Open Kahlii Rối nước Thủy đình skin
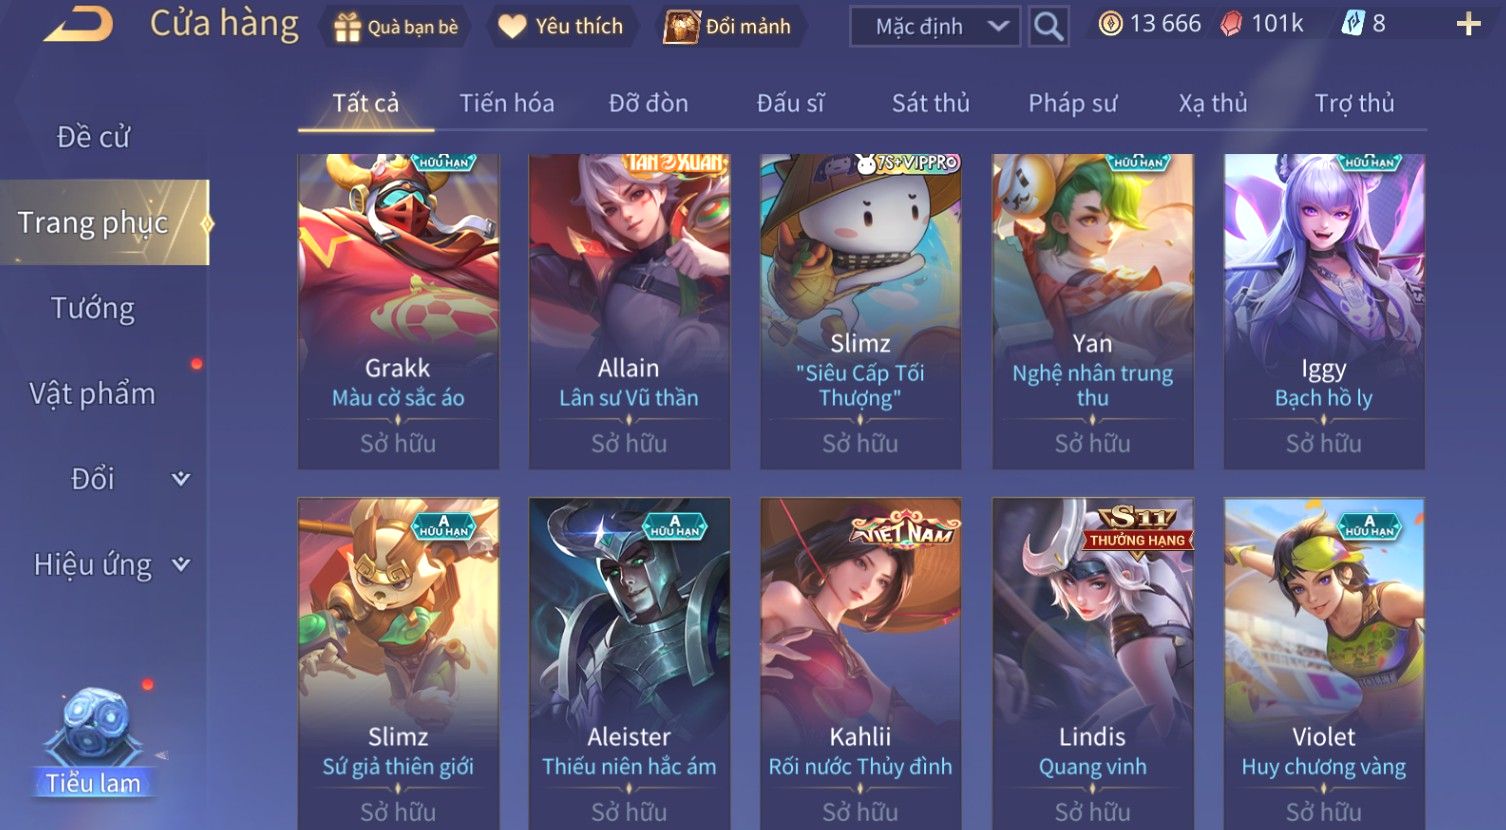This screenshot has height=830, width=1506. 860,663
